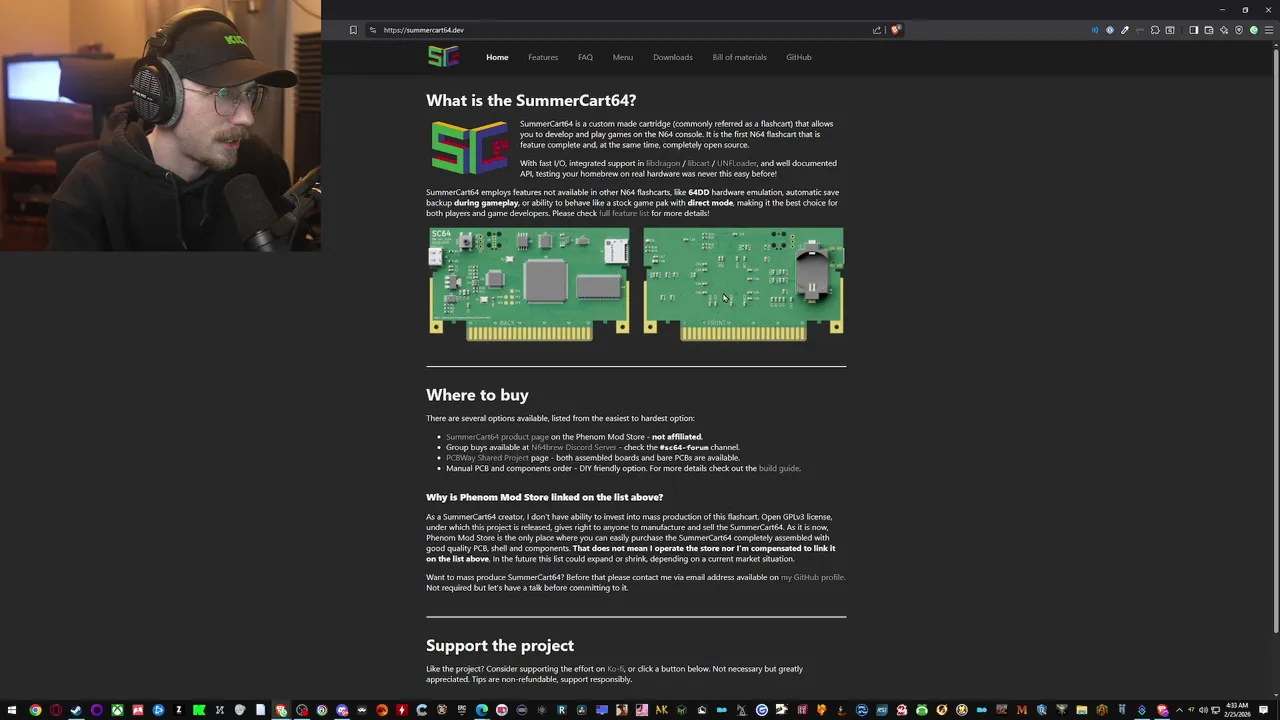Follow the Ko-fi support link
Viewport: 1280px width, 720px height.
point(616,669)
